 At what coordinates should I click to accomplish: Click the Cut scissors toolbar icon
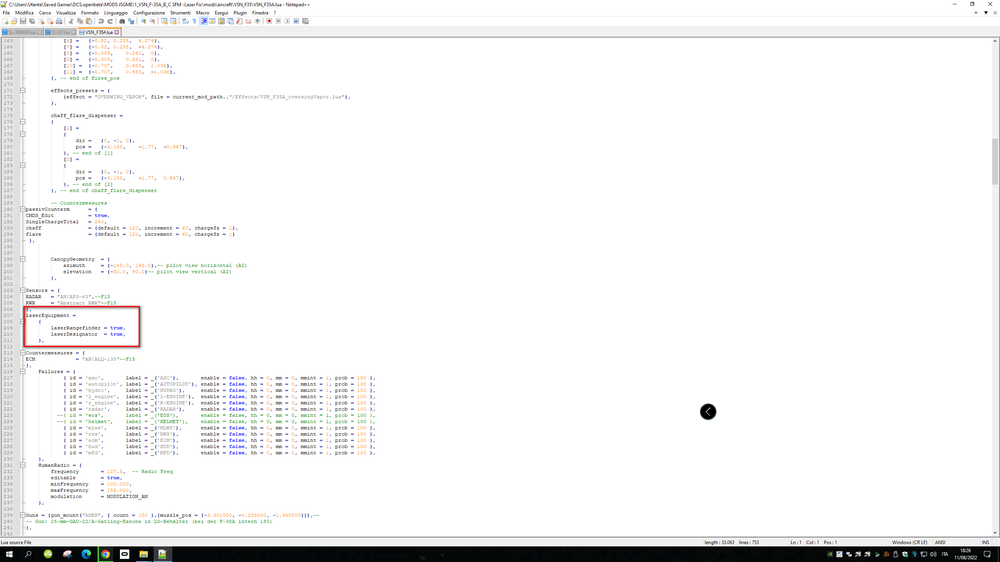[71, 21]
